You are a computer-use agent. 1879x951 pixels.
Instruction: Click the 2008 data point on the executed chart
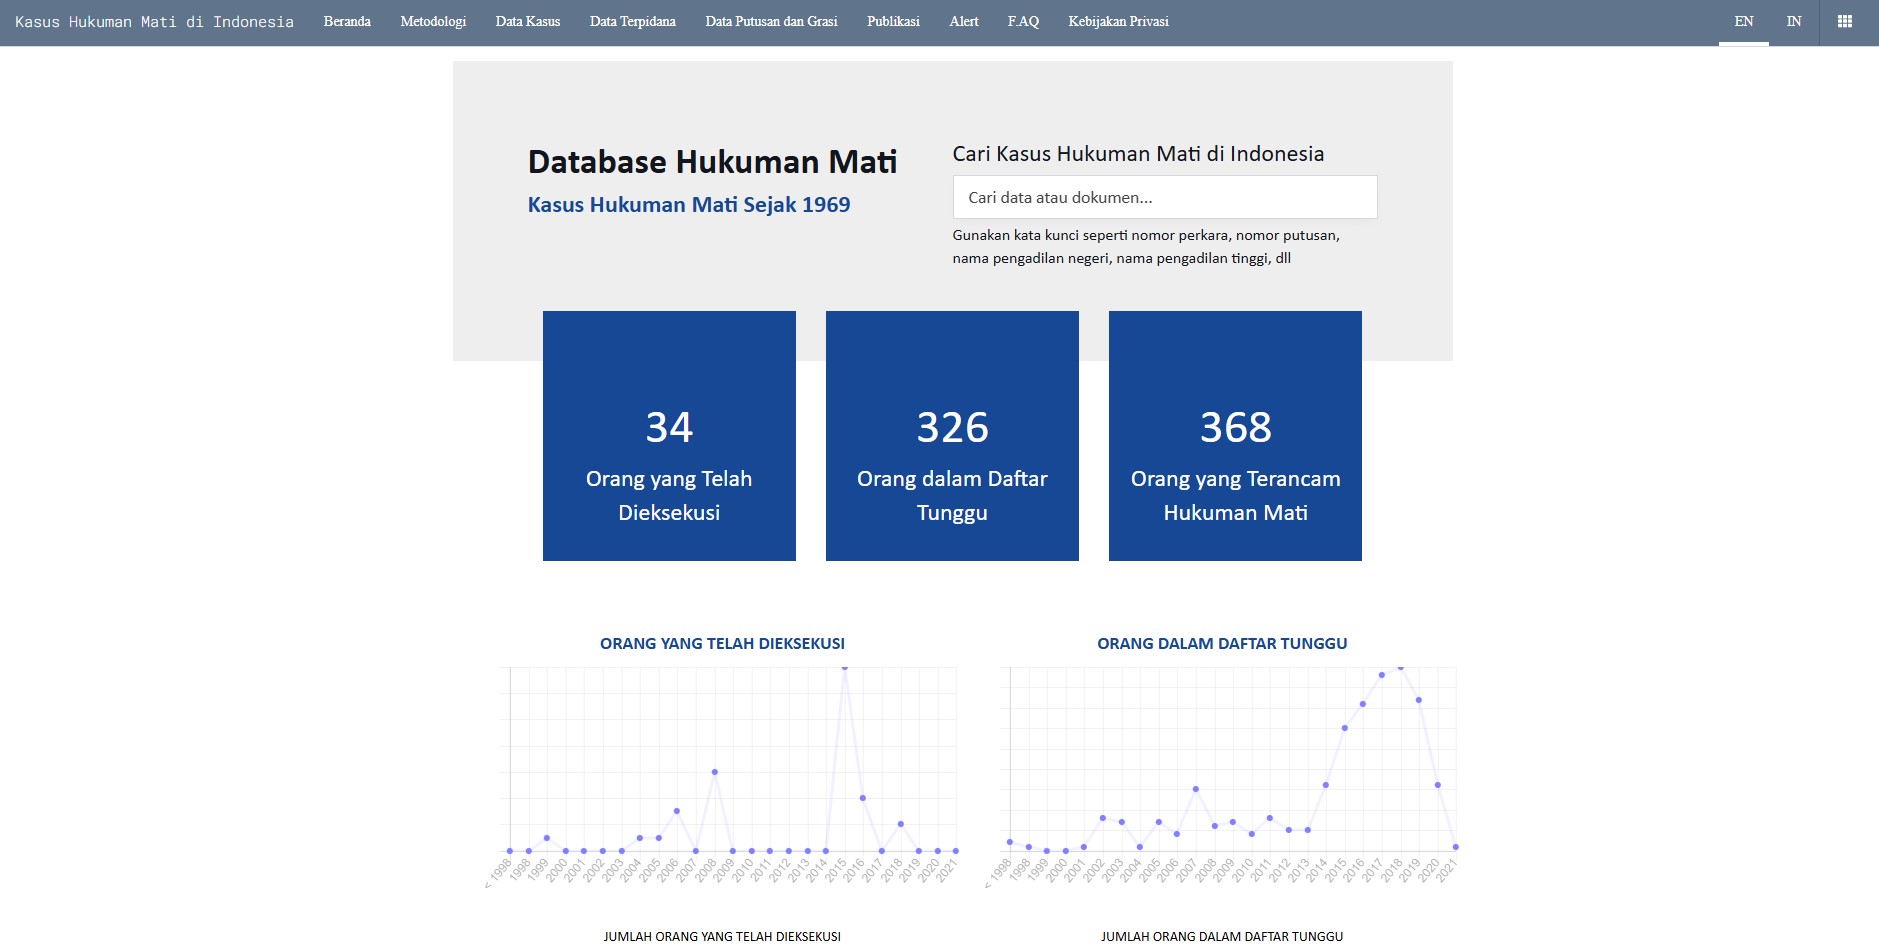(714, 772)
